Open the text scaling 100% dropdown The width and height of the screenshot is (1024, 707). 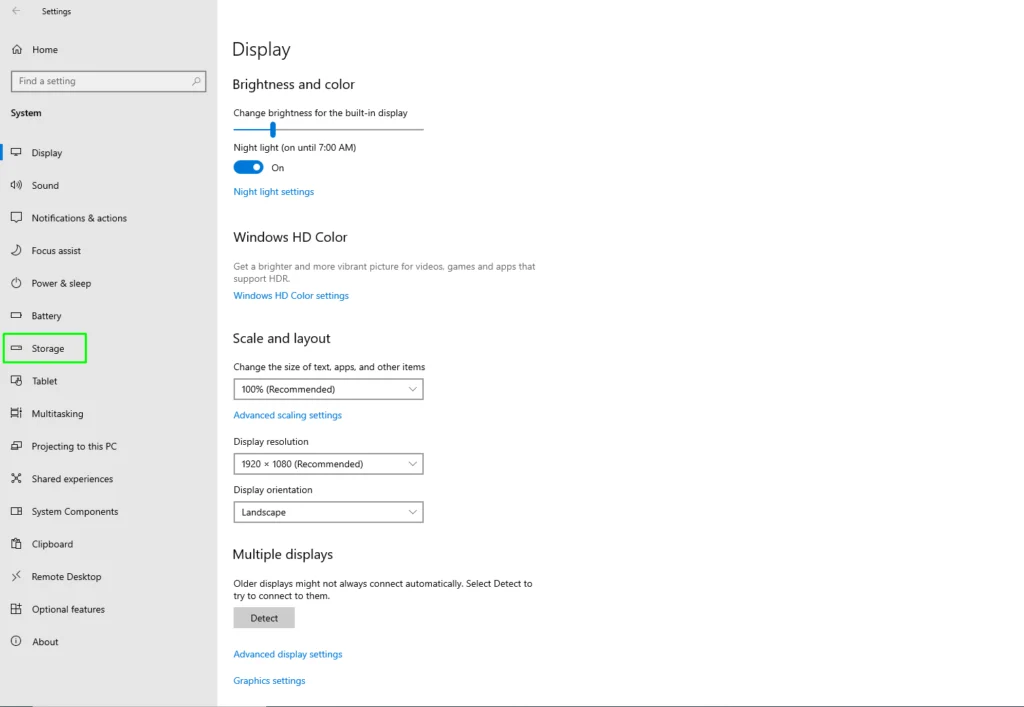[328, 389]
